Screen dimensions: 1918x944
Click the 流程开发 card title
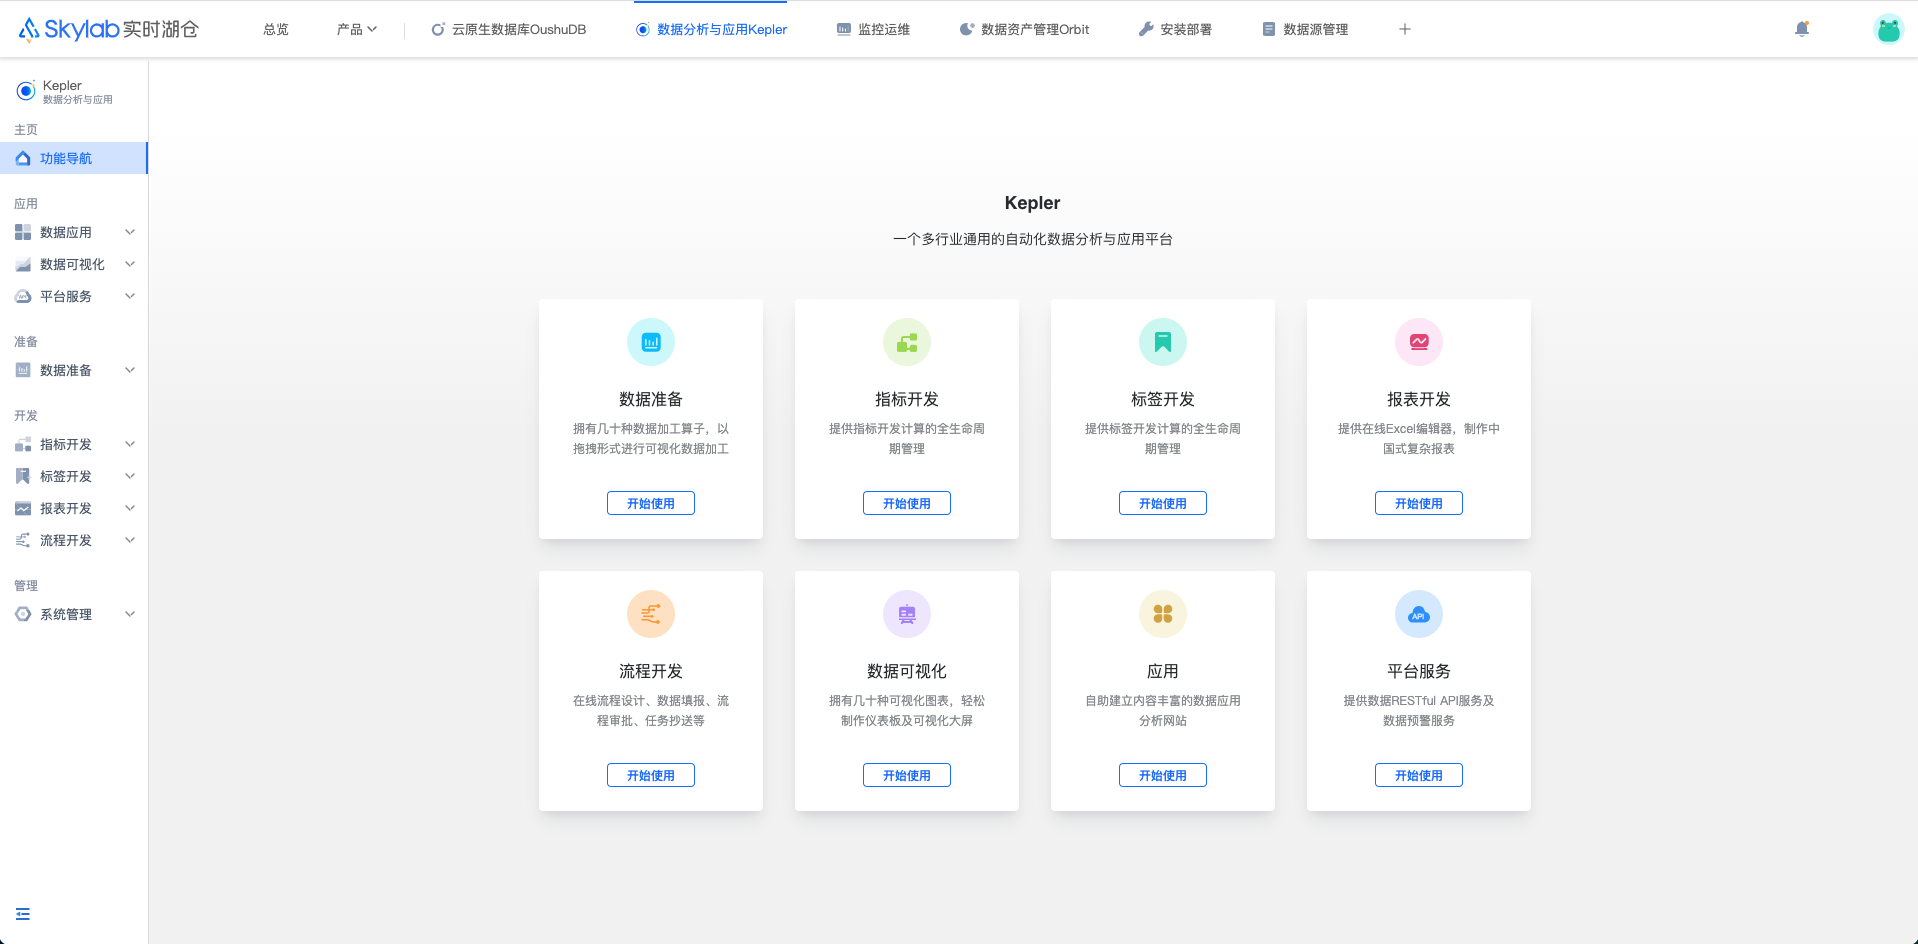651,671
